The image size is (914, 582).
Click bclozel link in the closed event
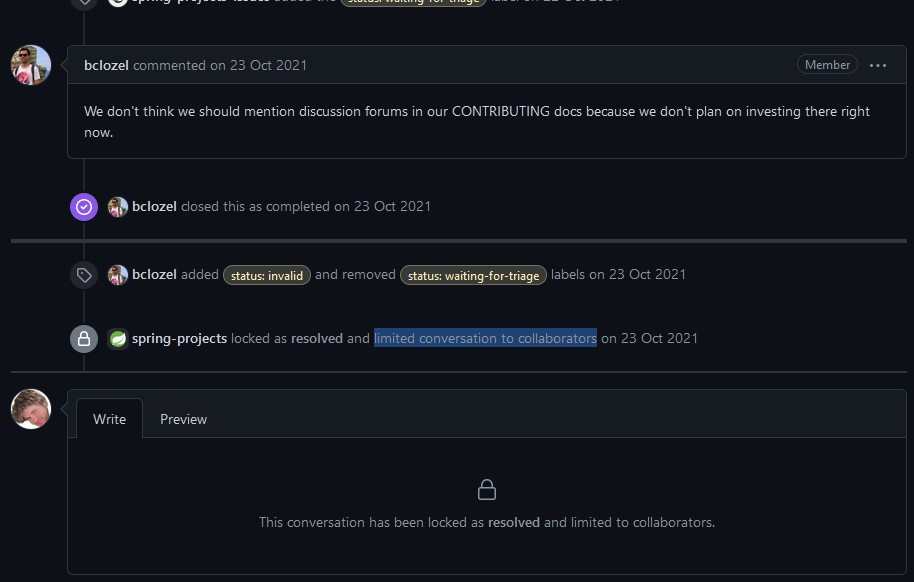coord(154,206)
